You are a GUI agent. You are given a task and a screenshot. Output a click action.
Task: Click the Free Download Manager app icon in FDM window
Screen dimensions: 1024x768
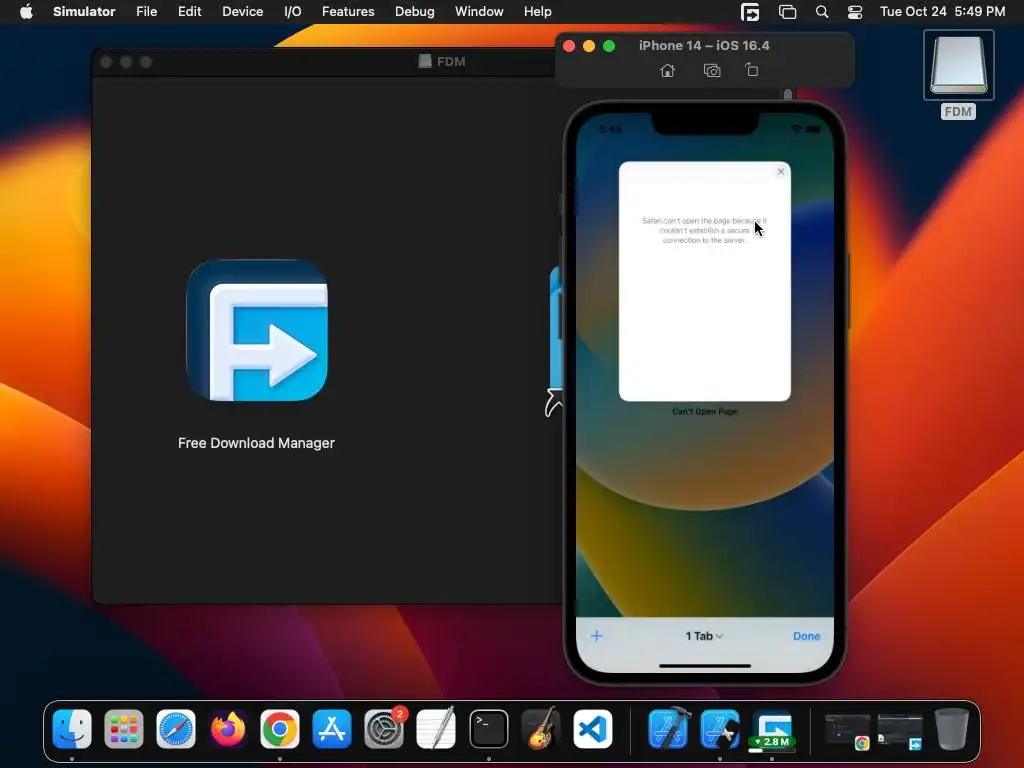pos(257,330)
